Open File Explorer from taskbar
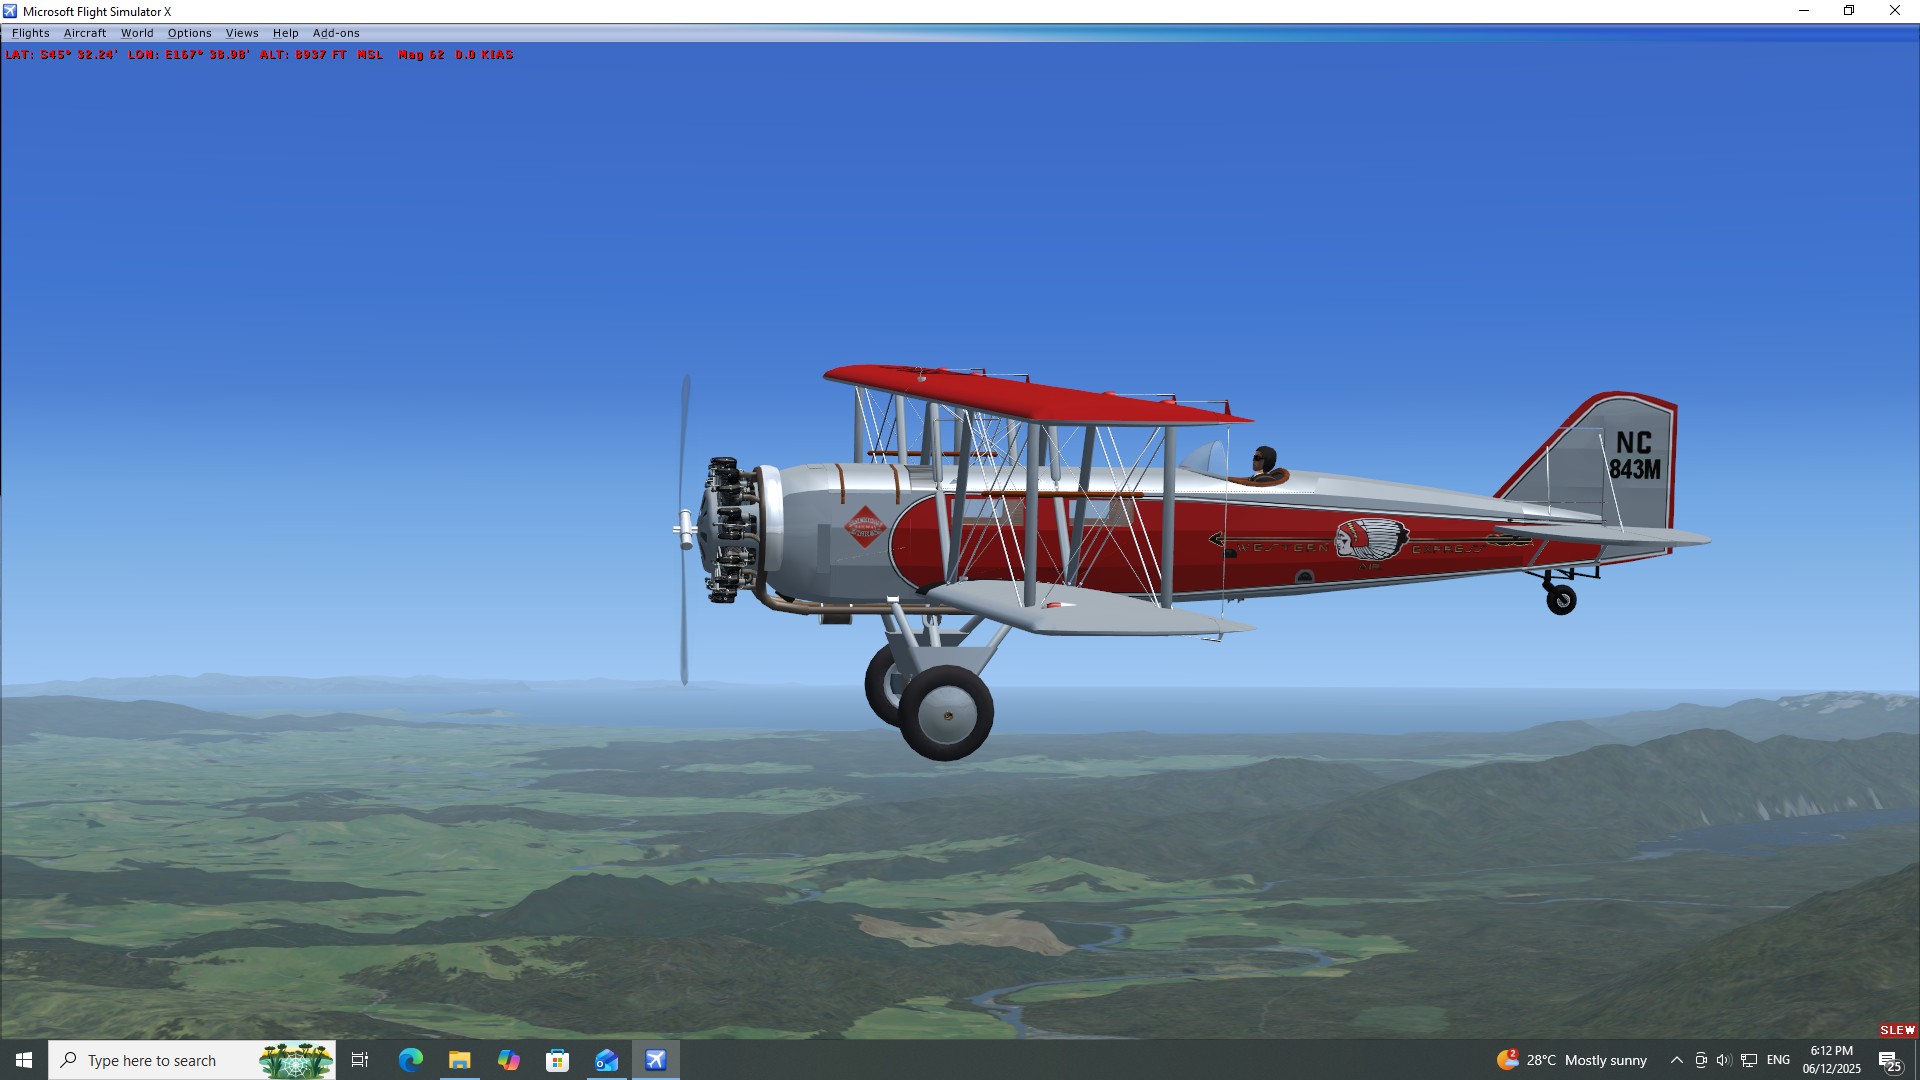This screenshot has height=1080, width=1920. 459,1060
